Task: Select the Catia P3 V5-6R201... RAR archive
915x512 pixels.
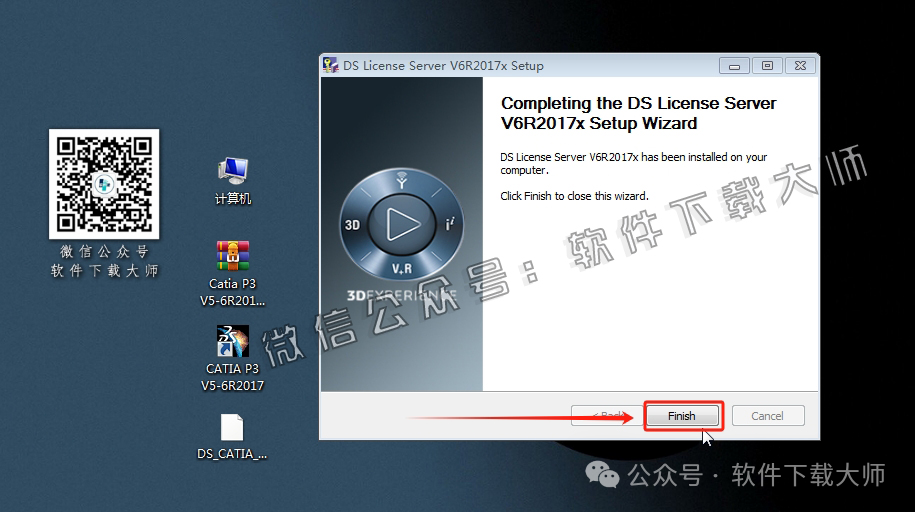Action: (x=232, y=256)
